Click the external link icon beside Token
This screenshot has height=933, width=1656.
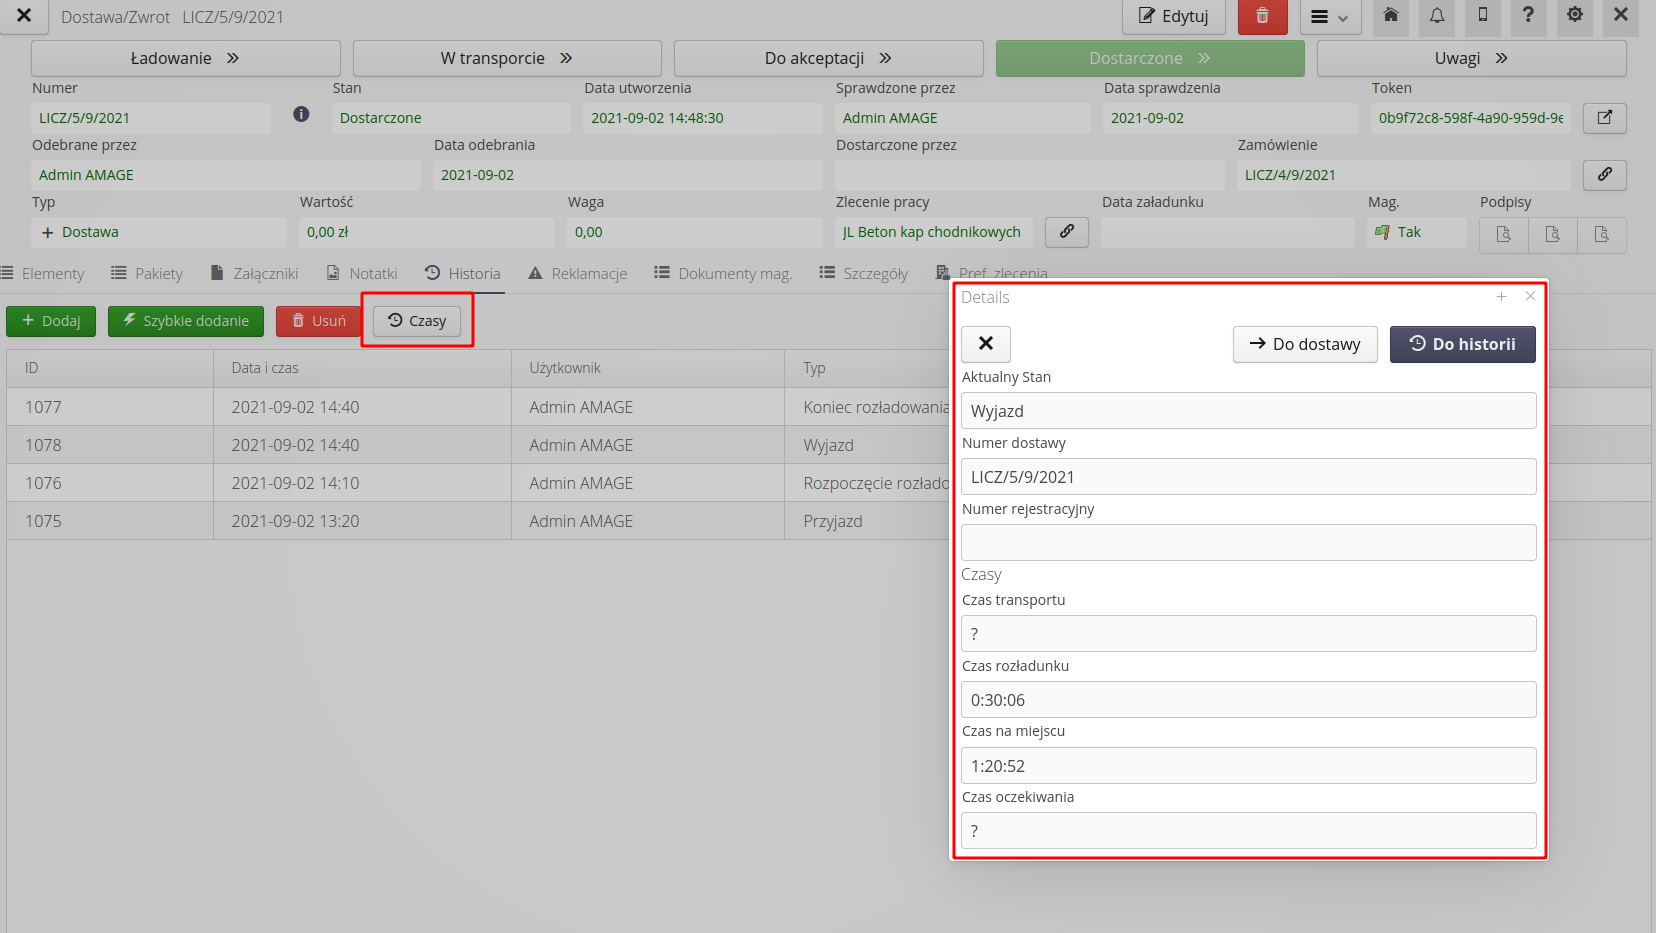point(1604,118)
